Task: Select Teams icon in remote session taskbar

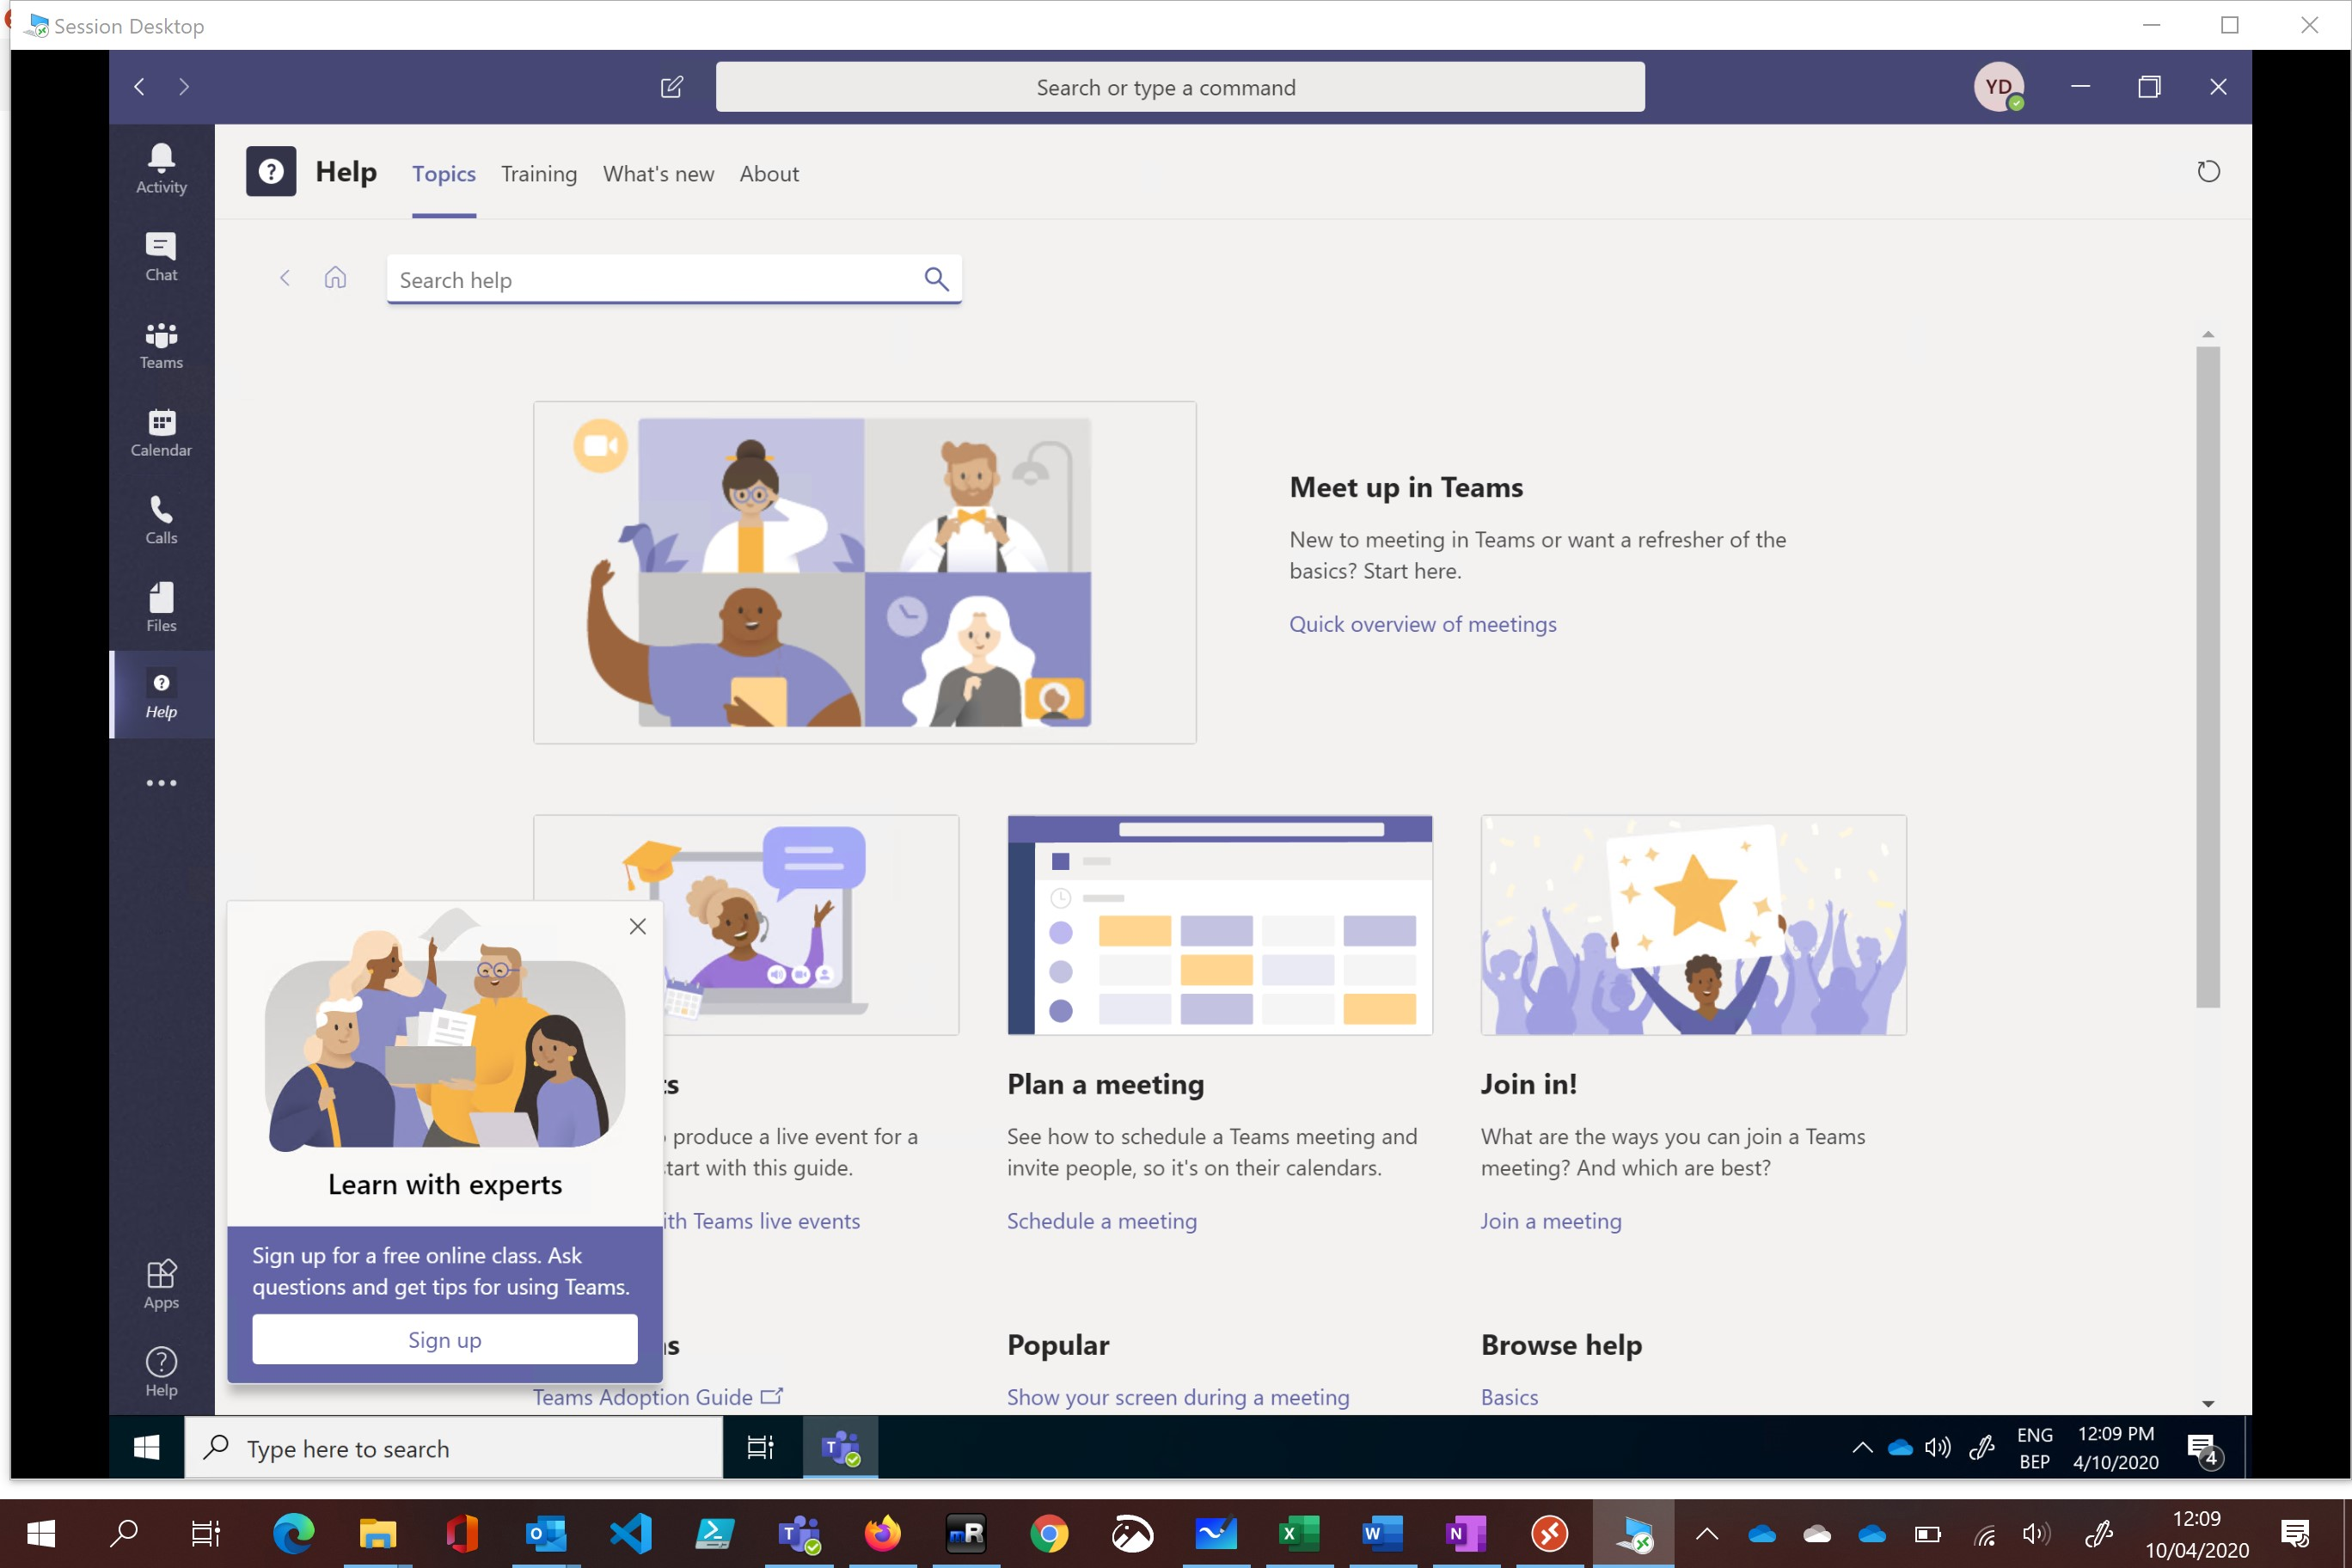Action: [x=840, y=1447]
